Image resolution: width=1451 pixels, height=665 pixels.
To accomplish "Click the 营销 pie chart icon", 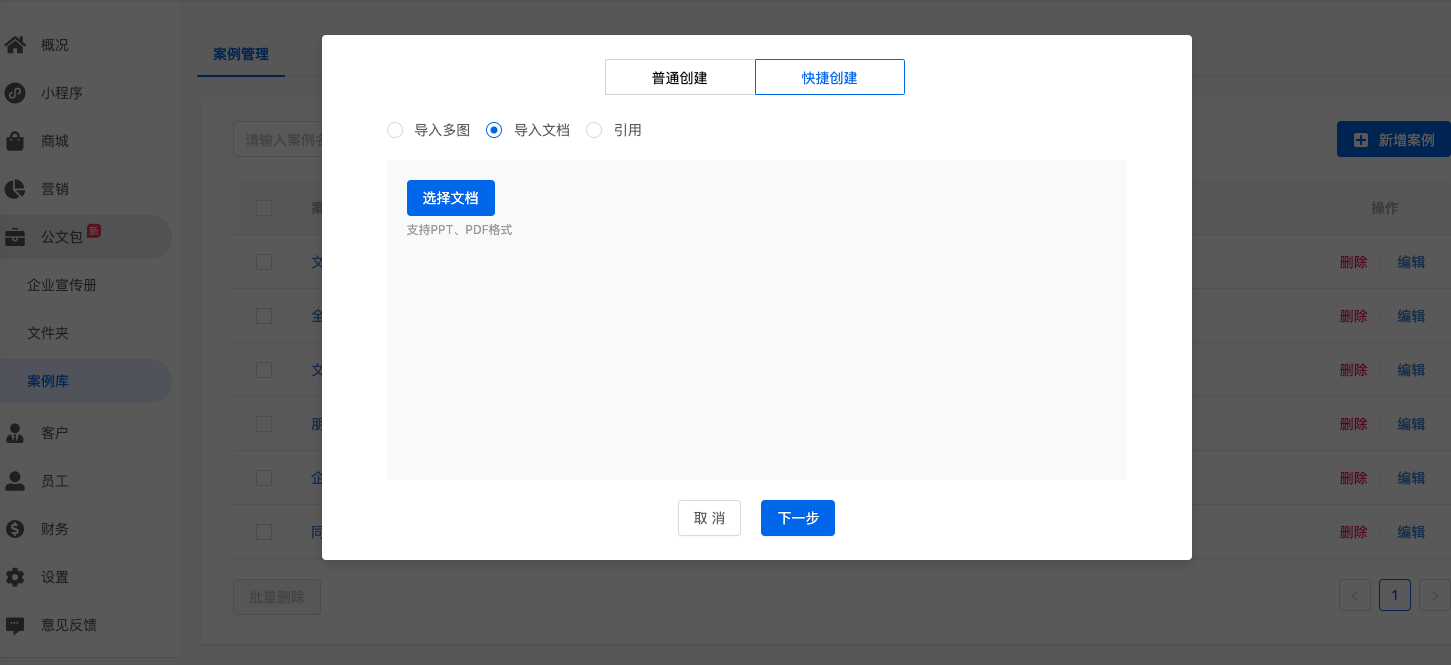I will tap(15, 189).
